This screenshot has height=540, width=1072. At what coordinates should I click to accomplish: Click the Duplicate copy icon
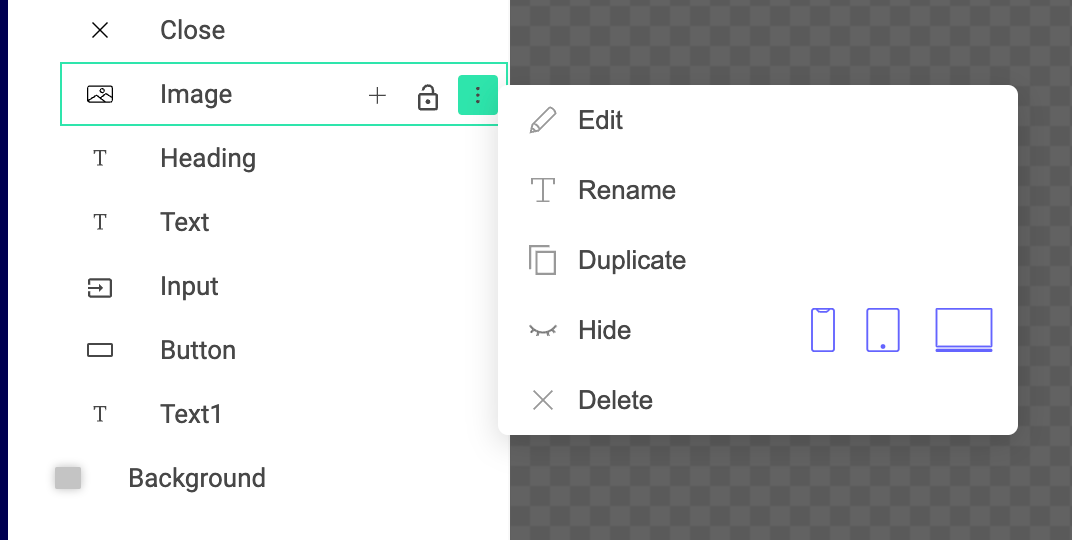point(543,260)
